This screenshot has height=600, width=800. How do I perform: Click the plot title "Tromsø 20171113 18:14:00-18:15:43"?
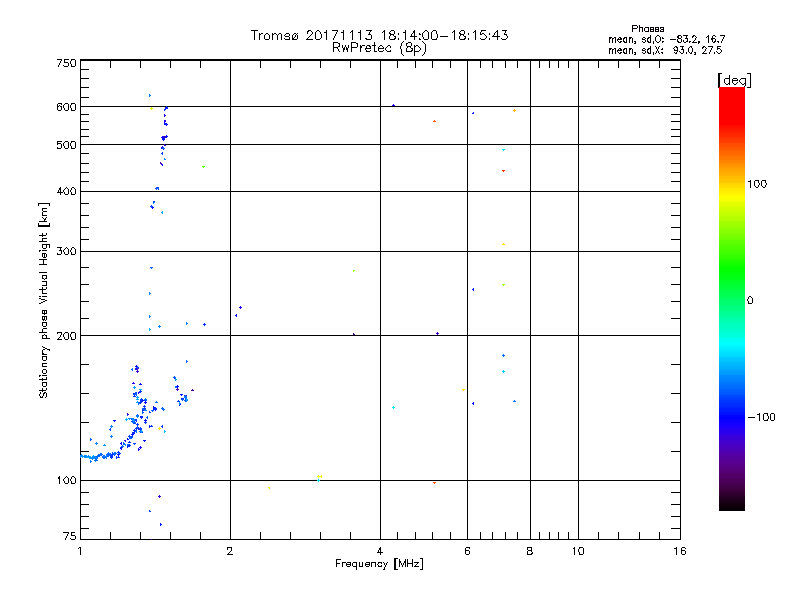[x=379, y=35]
